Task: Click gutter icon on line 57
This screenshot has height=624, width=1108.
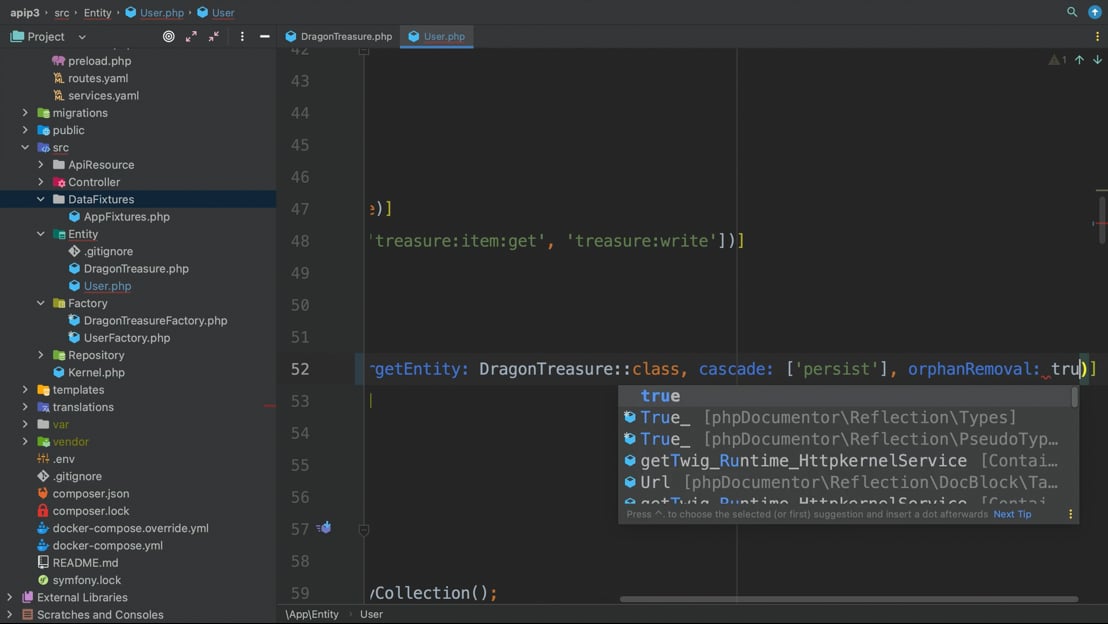Action: pos(324,528)
